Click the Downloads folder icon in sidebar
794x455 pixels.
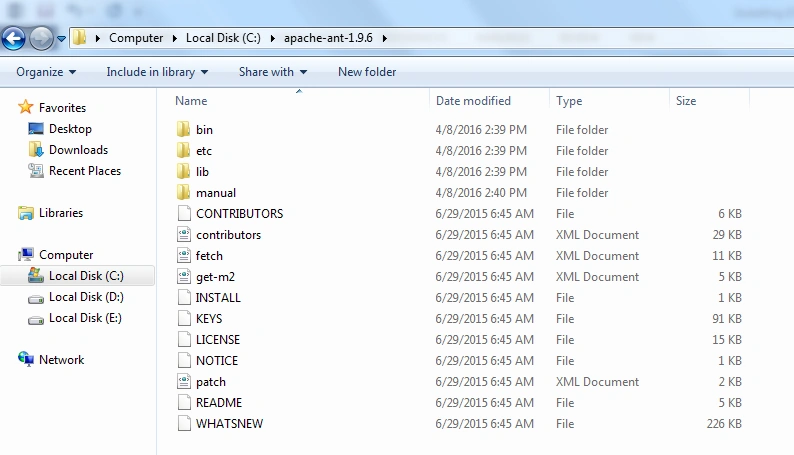tap(36, 150)
